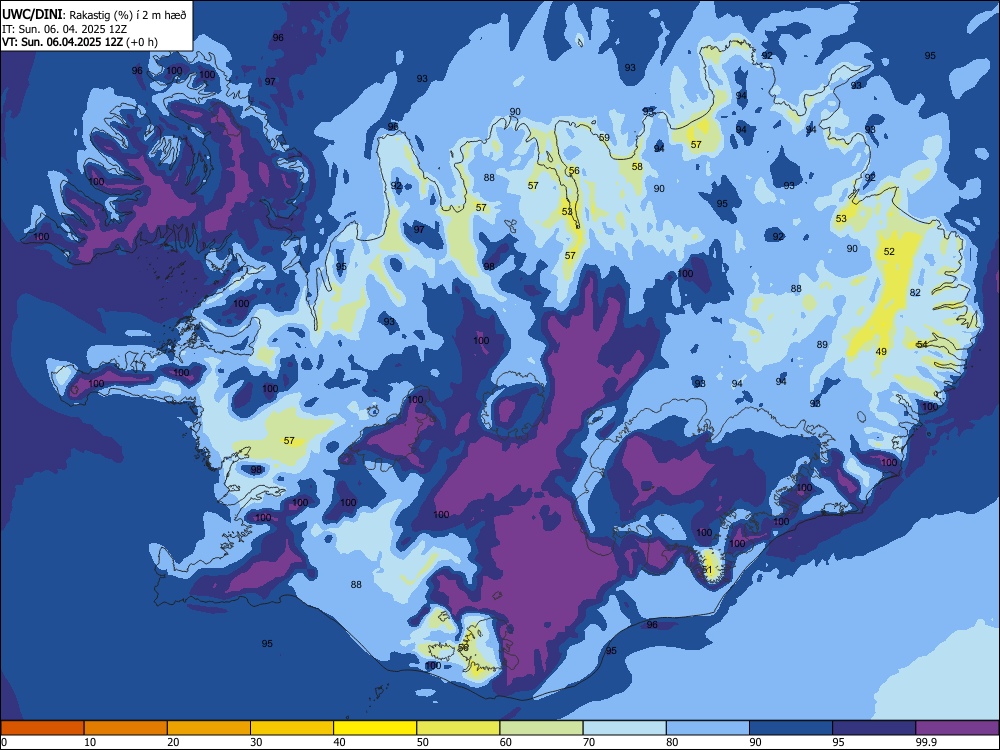Image resolution: width=1000 pixels, height=750 pixels.
Task: Pick the 70–80 pale blue legend swatch
Action: tap(624, 728)
